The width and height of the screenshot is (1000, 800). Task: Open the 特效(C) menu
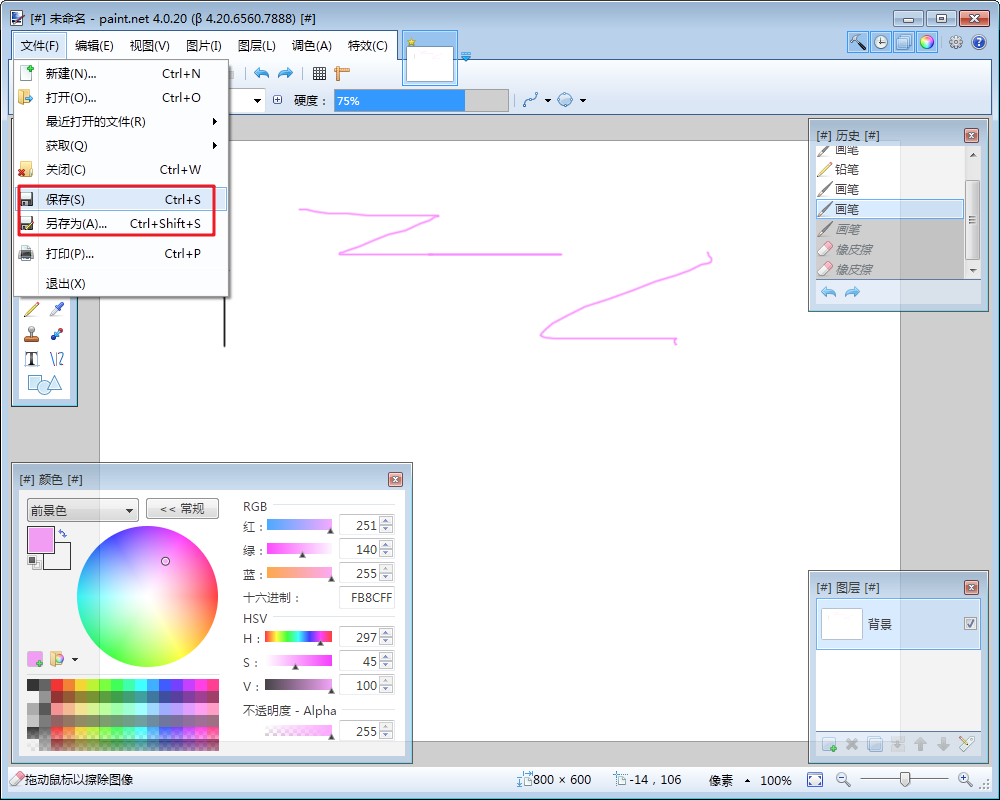click(367, 46)
